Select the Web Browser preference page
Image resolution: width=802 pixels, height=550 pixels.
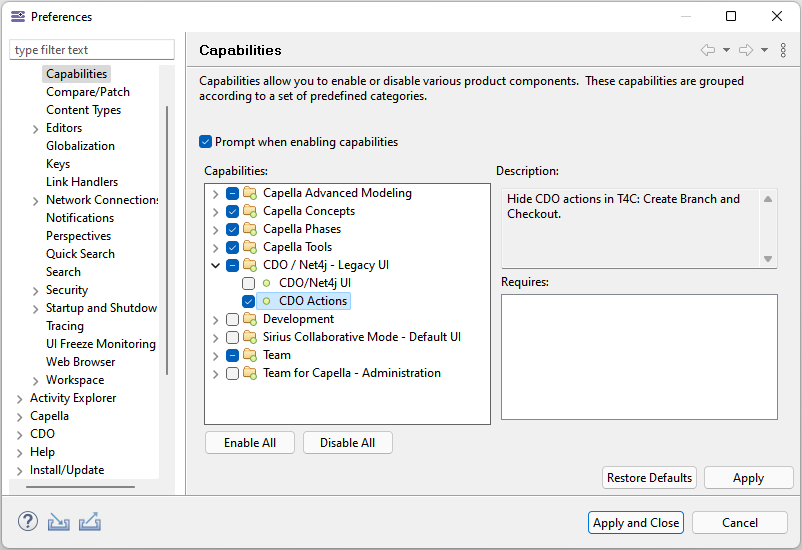(x=80, y=362)
